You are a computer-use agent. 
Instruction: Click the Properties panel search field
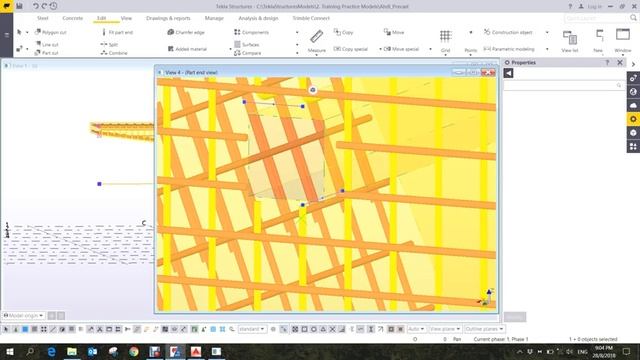pos(563,85)
